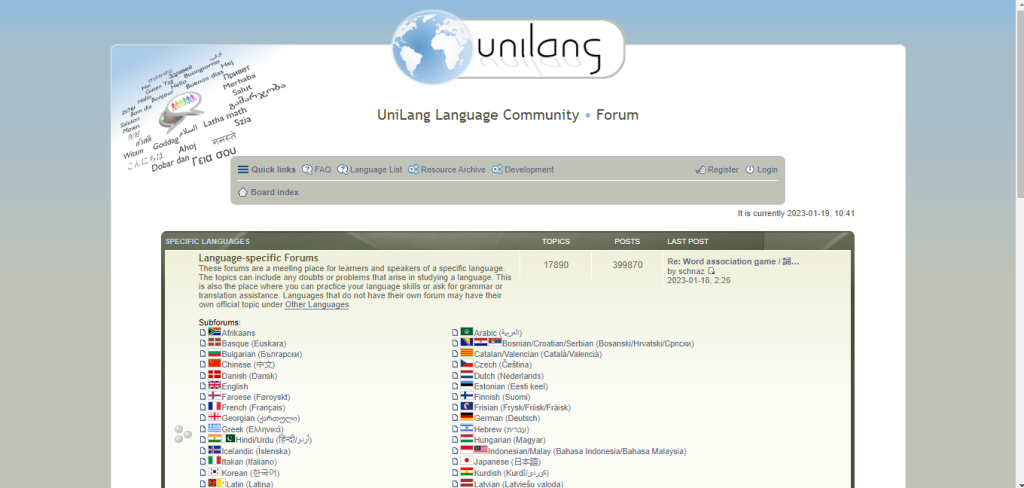
Task: Click the Dutch flag icon
Action: [x=466, y=375]
